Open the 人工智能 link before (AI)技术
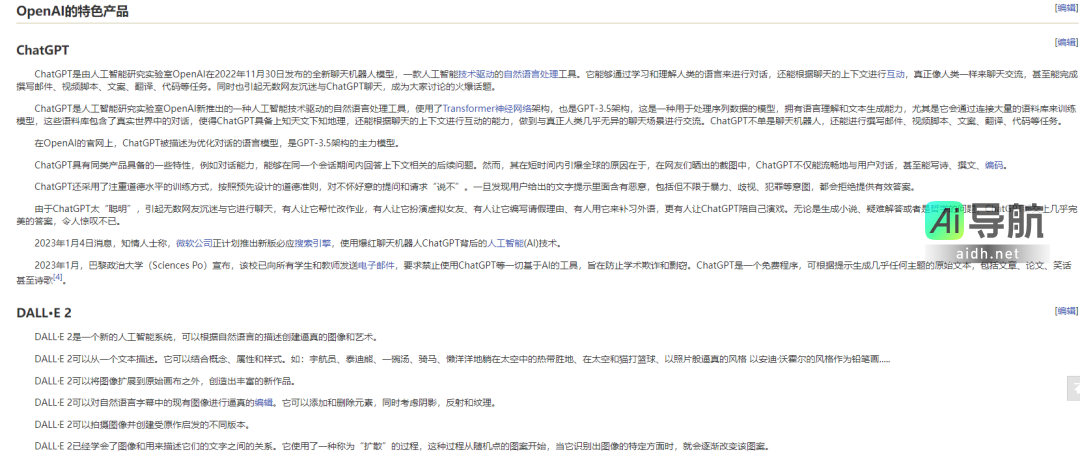1080x465 pixels. click(506, 243)
